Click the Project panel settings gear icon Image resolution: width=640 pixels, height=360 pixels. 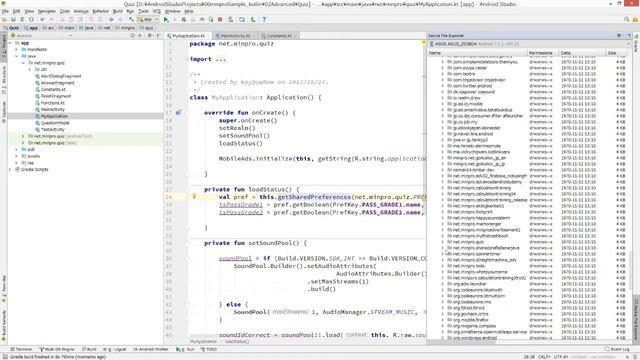[150, 36]
